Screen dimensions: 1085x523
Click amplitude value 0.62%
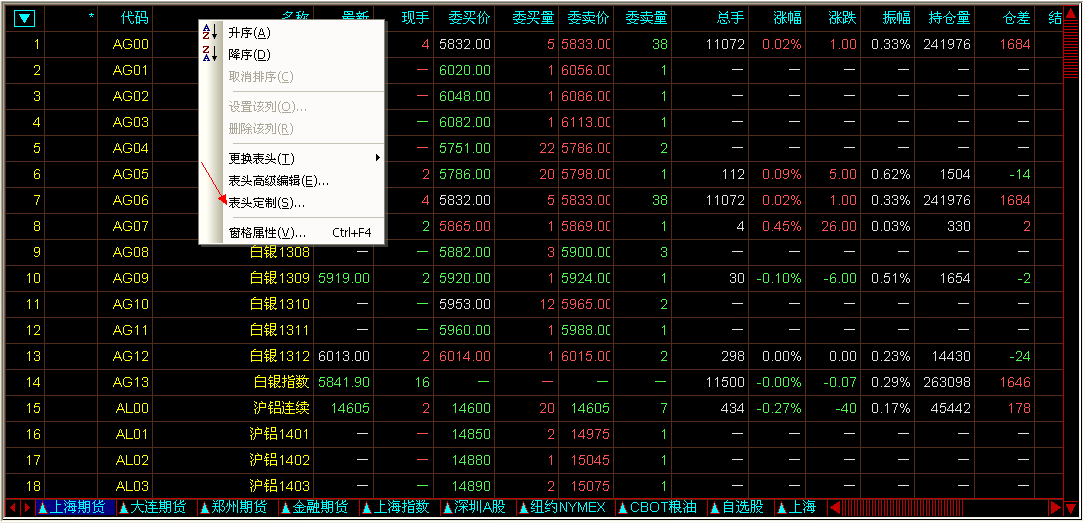[x=891, y=174]
